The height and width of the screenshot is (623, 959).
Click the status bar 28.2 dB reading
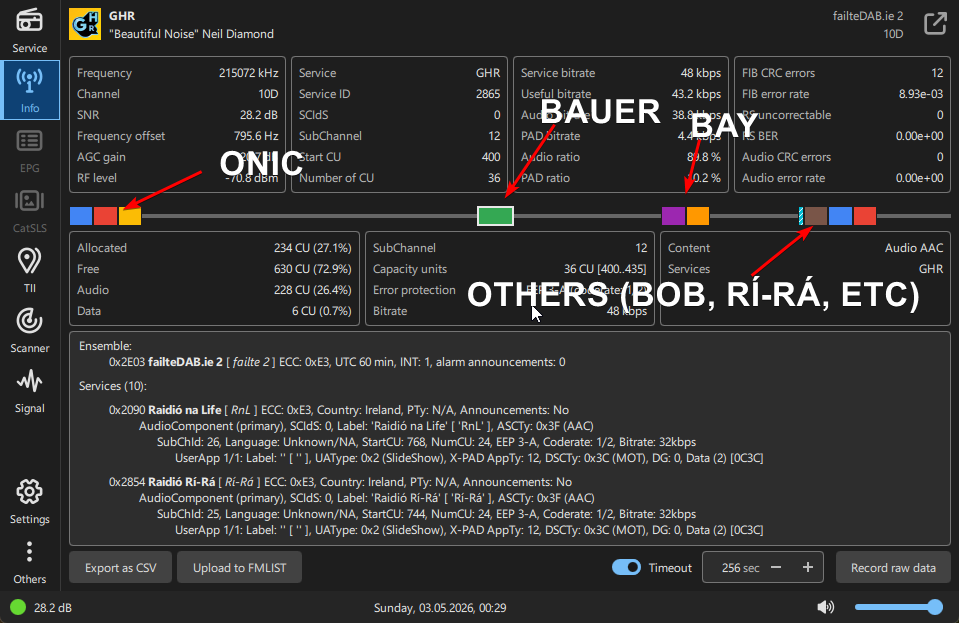53,608
